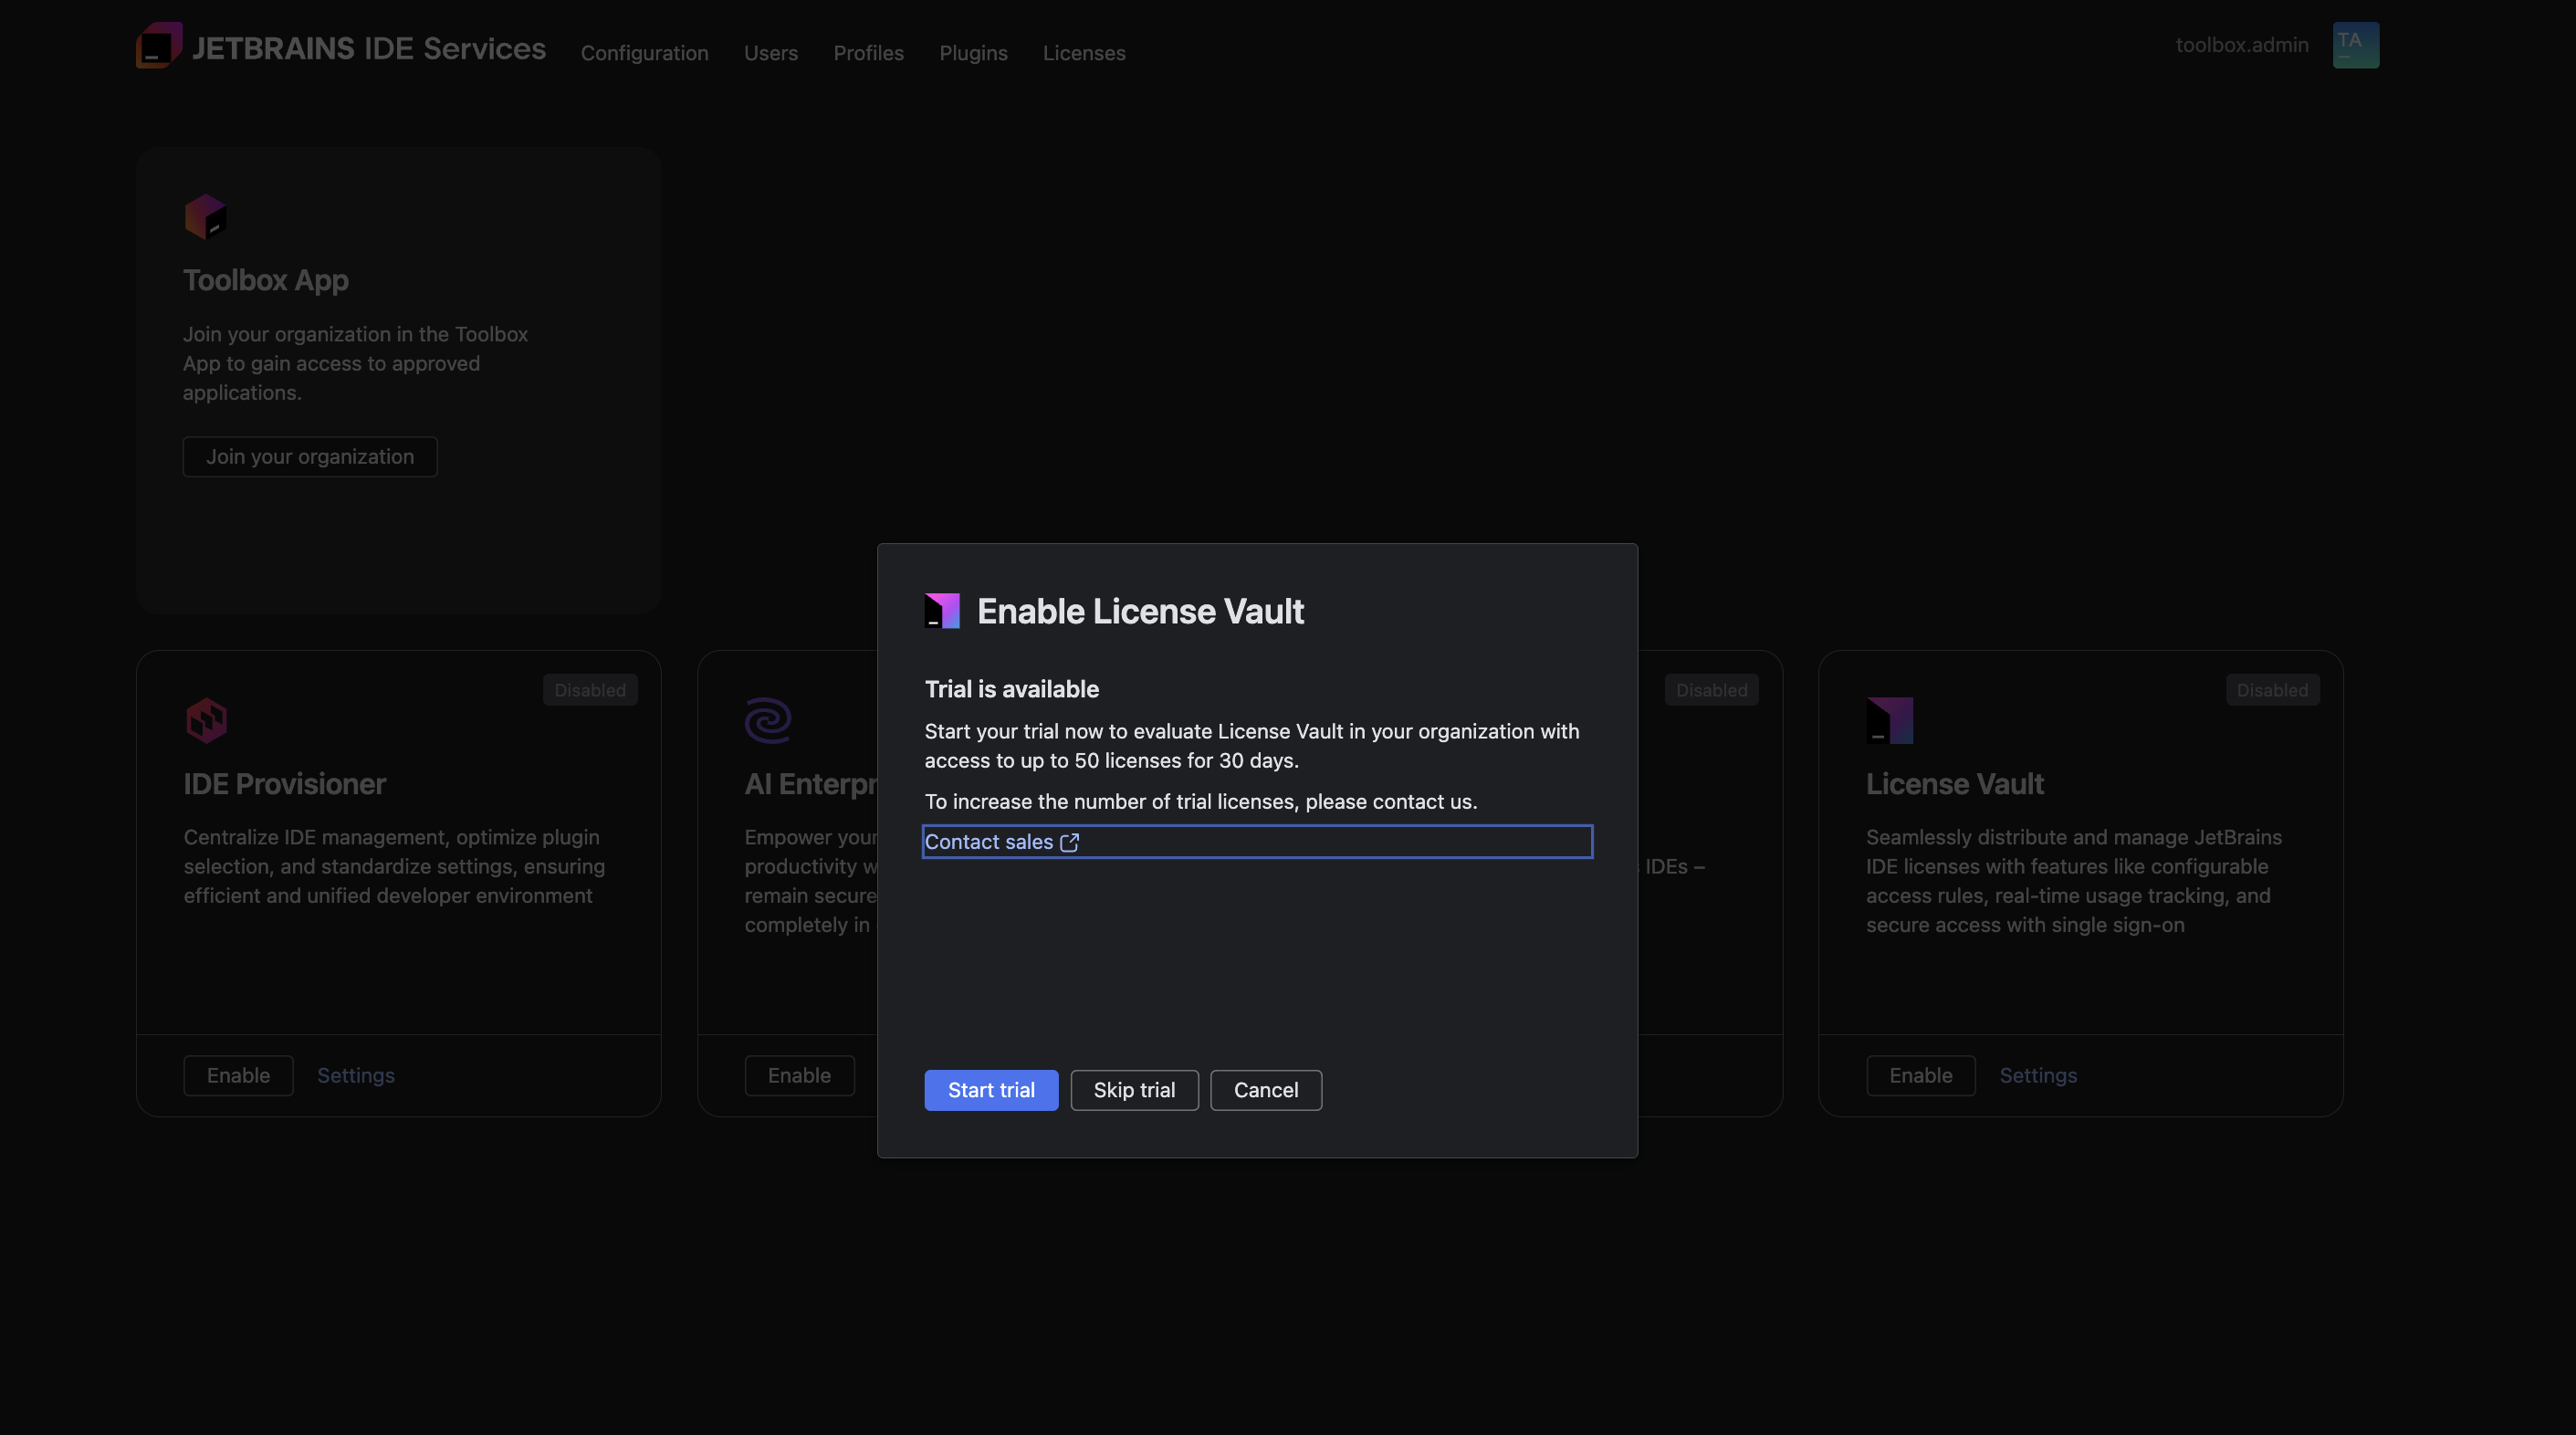Click the License Vault card icon
Viewport: 2576px width, 1435px height.
point(1889,720)
